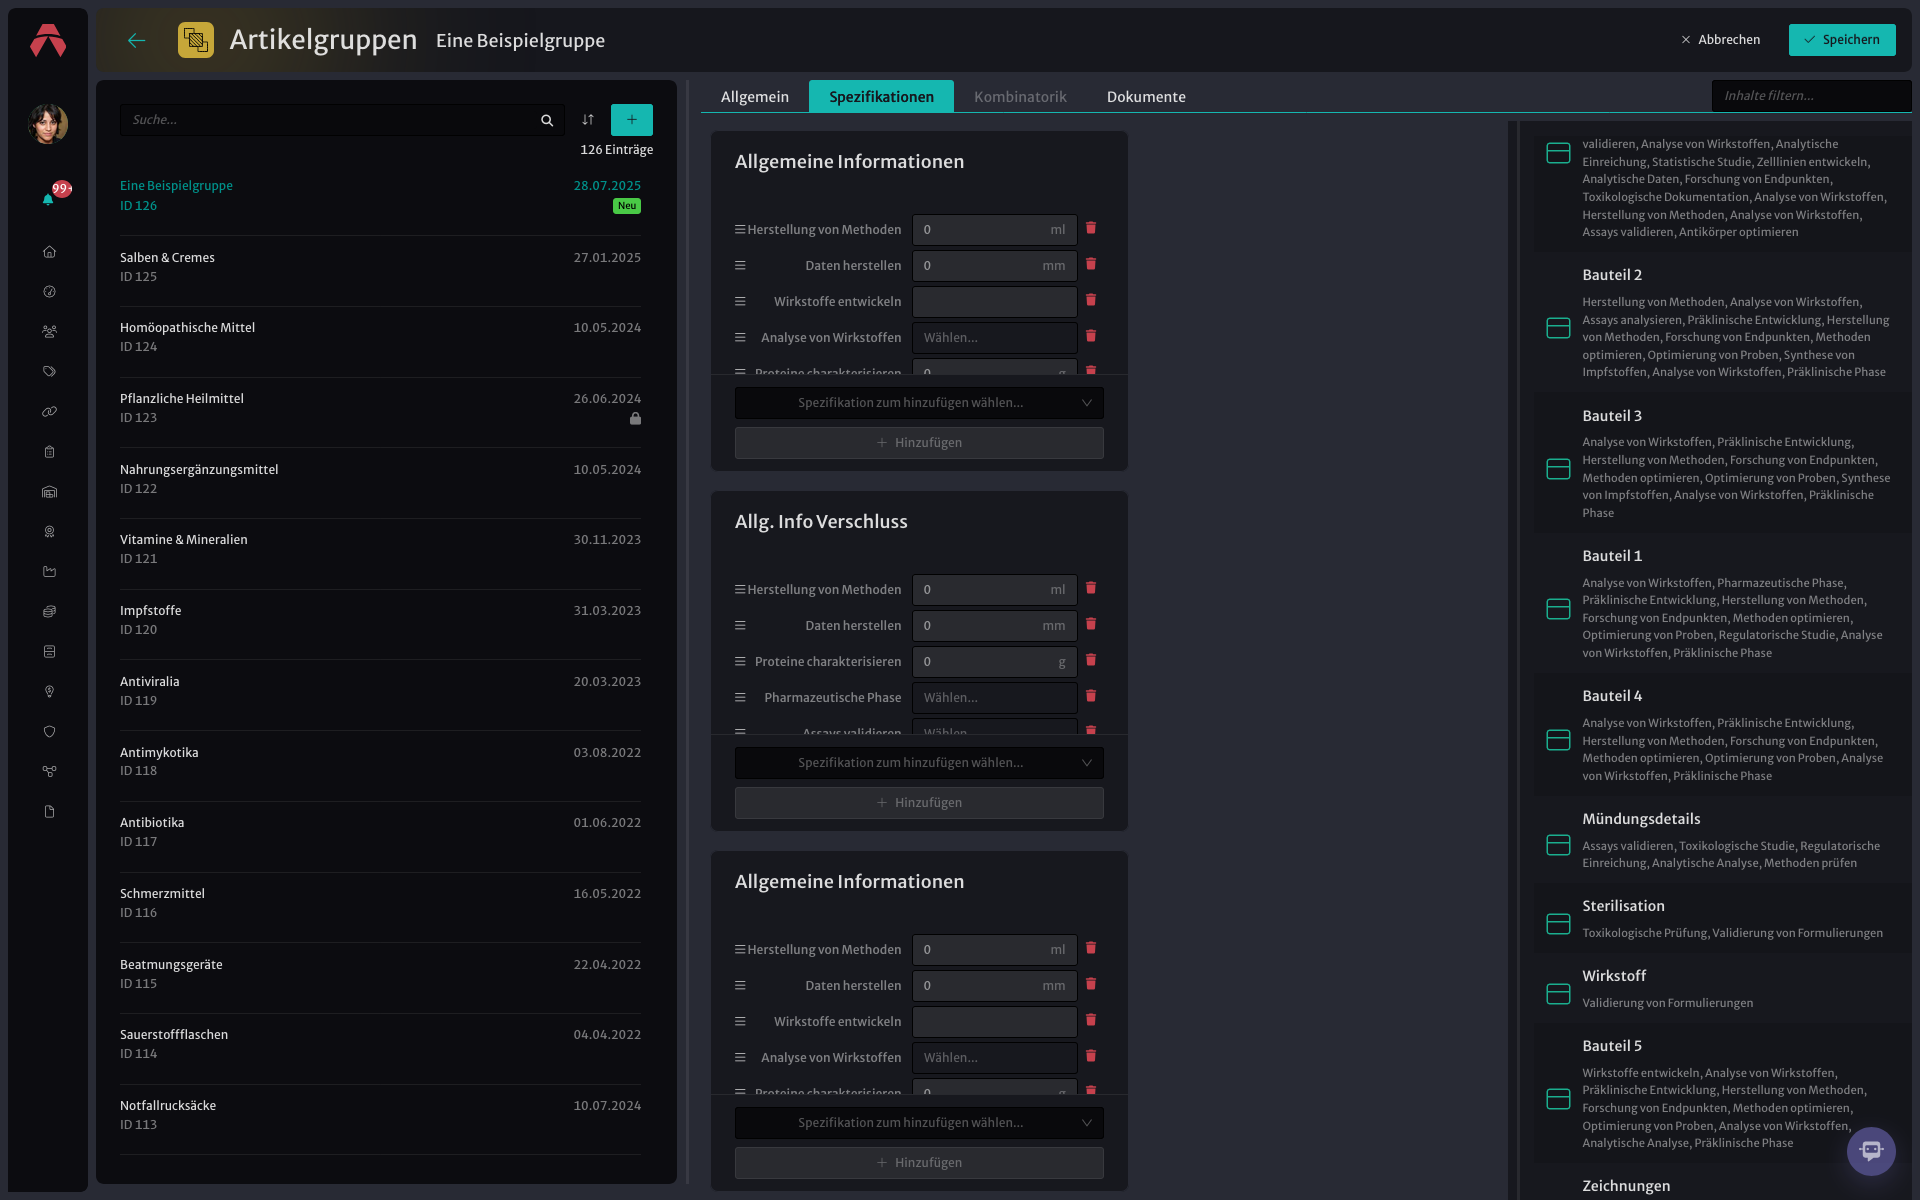1920x1200 pixels.
Task: Click Hinzufügen under Allg. Info Verschluss
Action: [919, 803]
